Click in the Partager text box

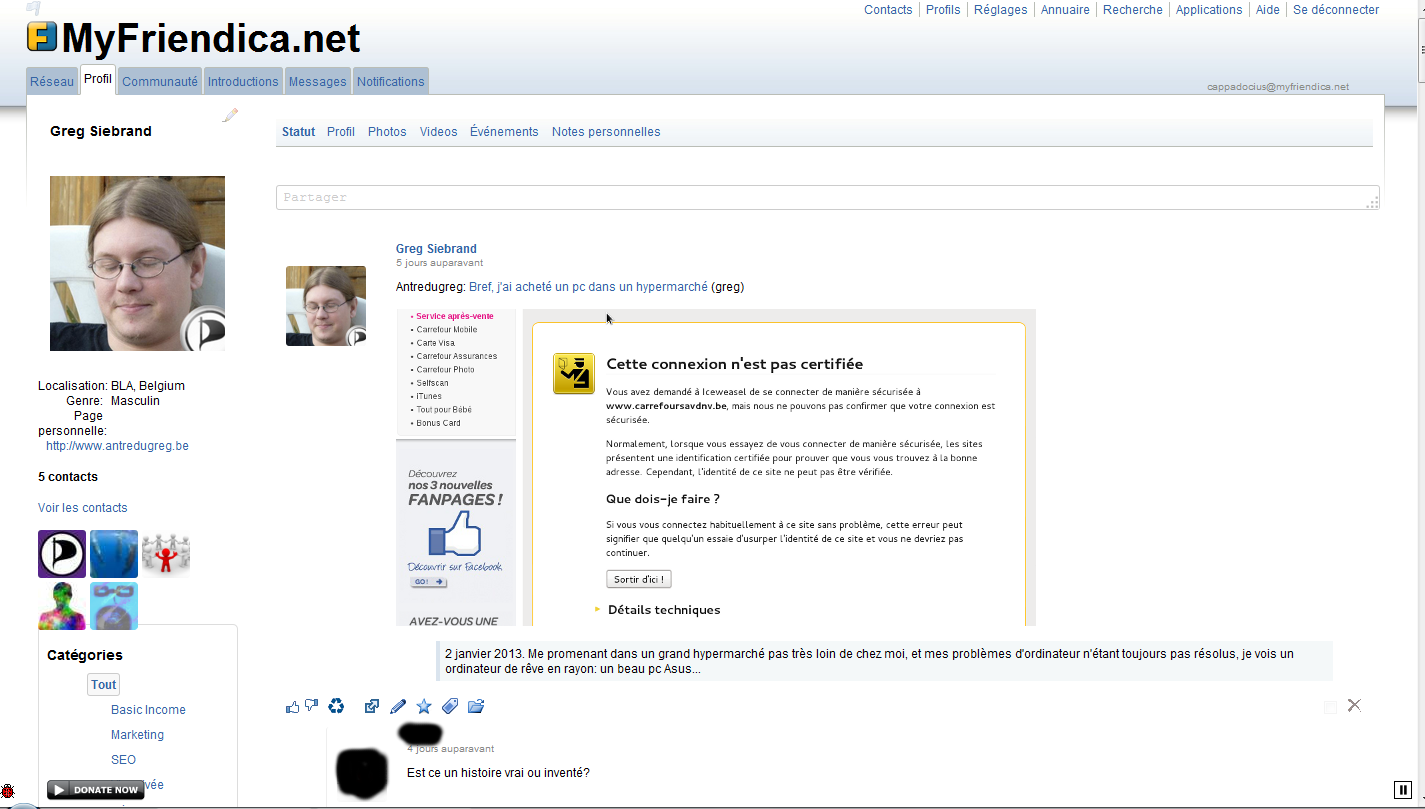point(827,197)
